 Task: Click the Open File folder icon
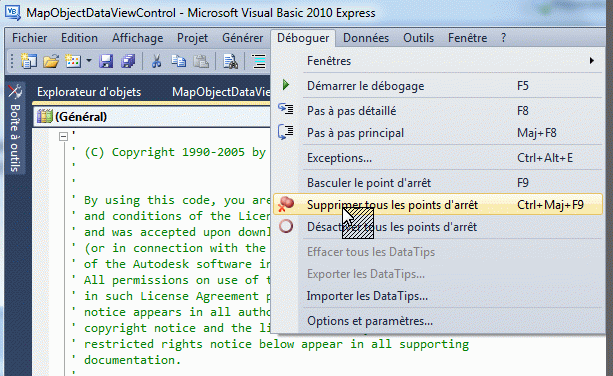tap(51, 61)
